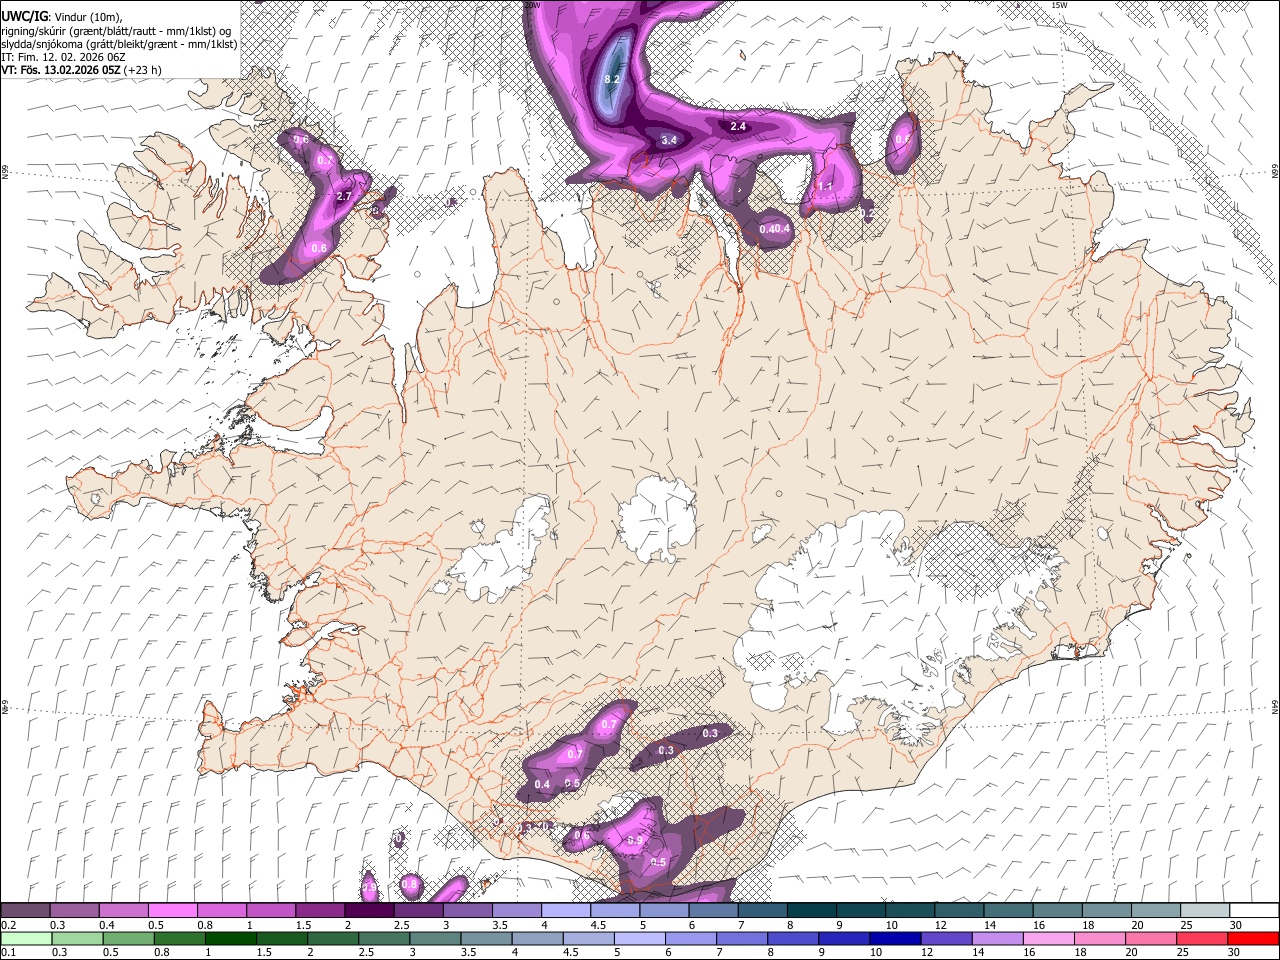Click the 8.2 precipitation value on the map
Viewport: 1280px width, 960px height.
(613, 79)
